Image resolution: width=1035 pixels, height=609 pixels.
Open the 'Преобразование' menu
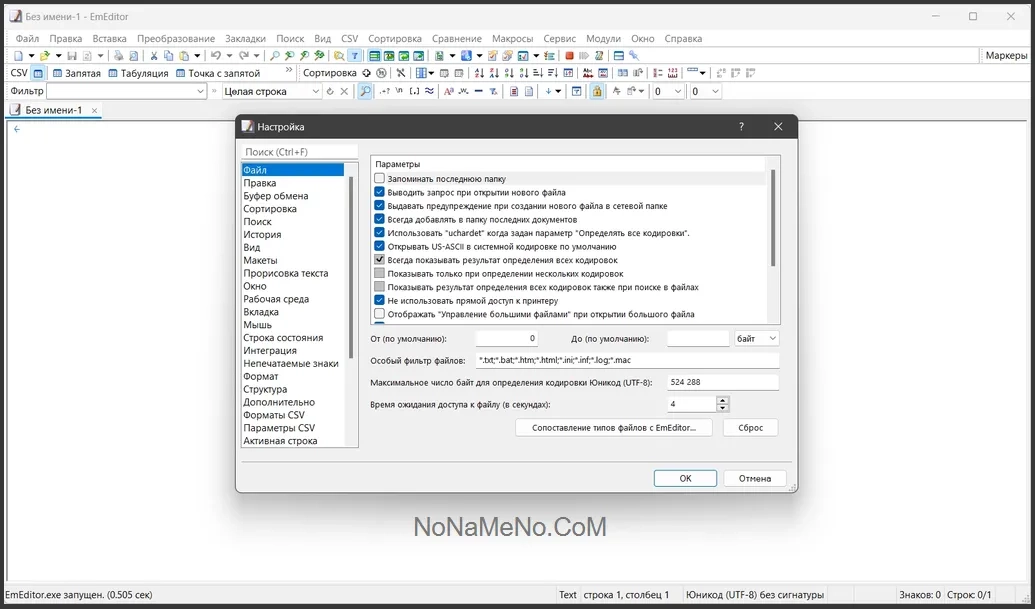coord(176,38)
